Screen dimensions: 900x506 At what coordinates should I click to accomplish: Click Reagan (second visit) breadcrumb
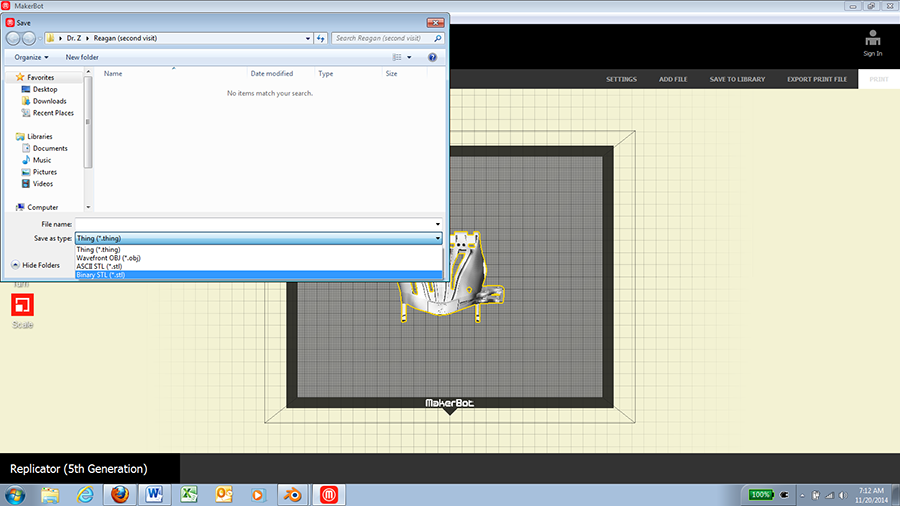click(x=125, y=38)
